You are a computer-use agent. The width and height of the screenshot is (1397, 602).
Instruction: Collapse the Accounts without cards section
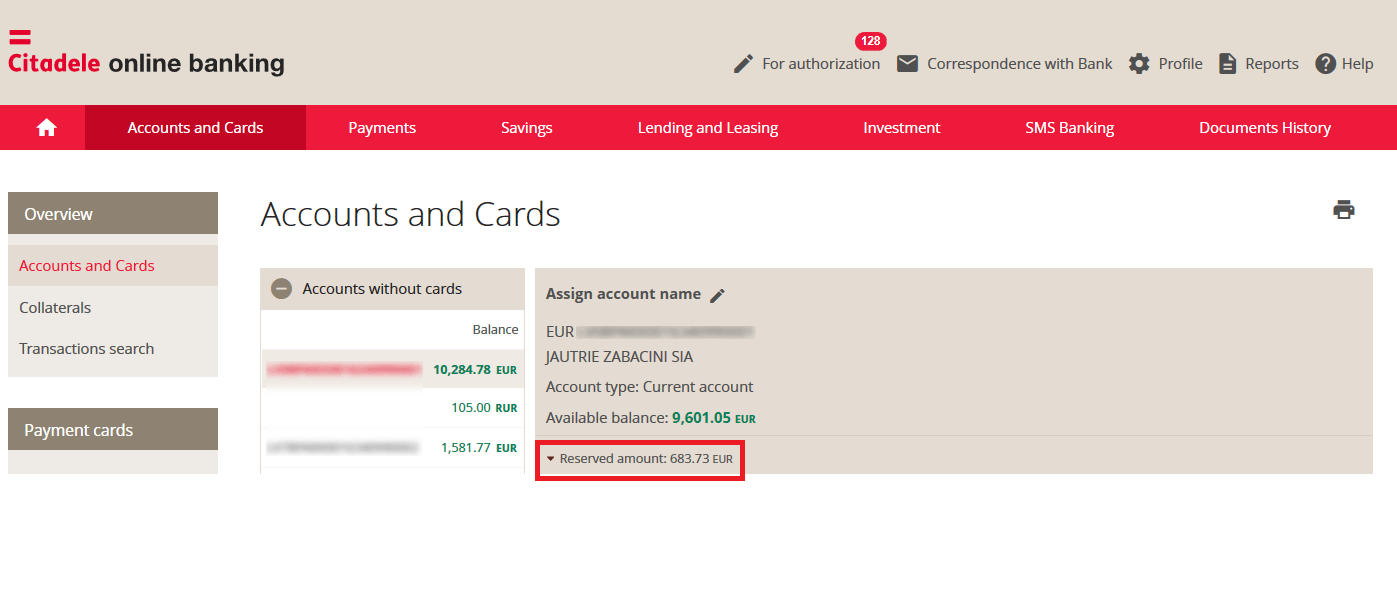point(280,288)
